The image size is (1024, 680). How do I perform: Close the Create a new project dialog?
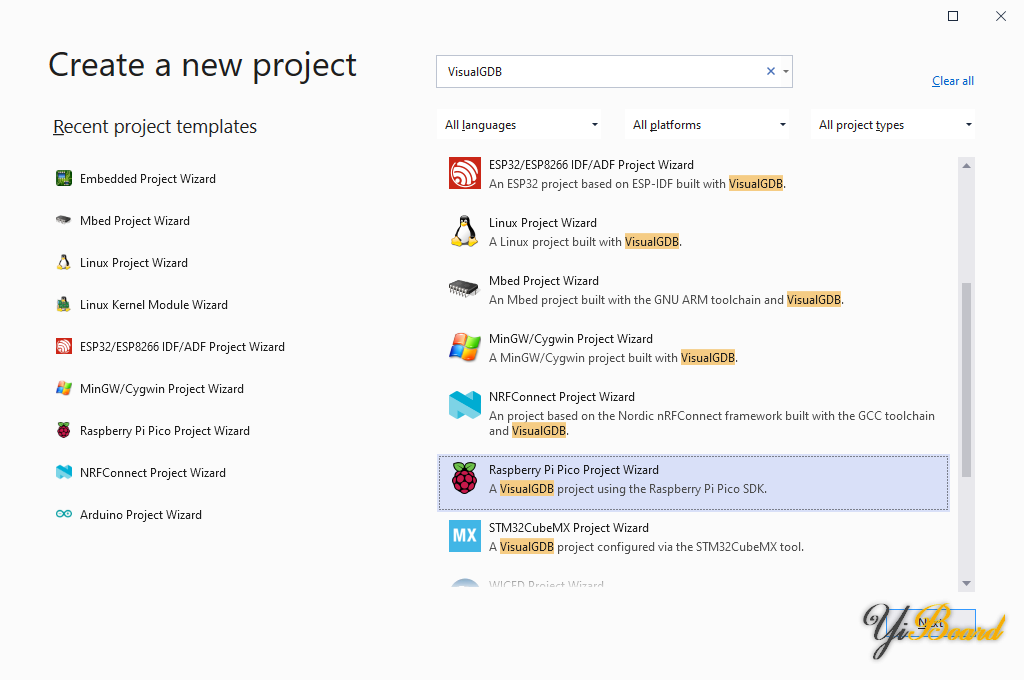1000,16
